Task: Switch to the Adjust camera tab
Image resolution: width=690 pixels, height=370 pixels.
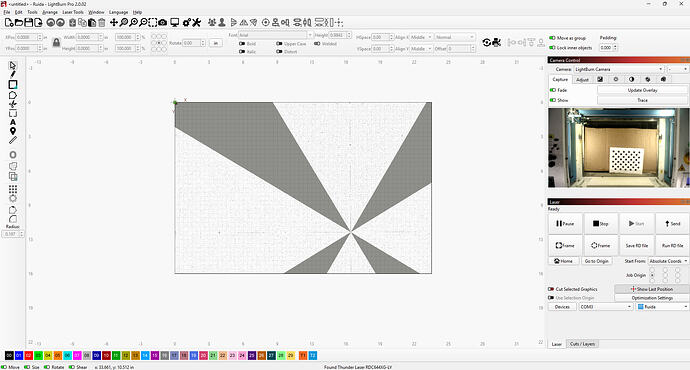Action: [x=582, y=80]
